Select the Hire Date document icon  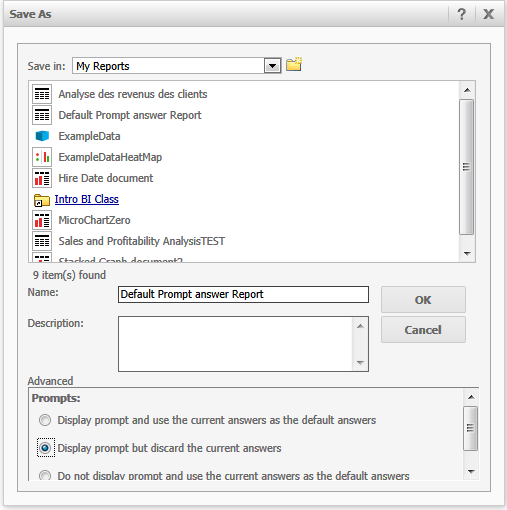(42, 178)
